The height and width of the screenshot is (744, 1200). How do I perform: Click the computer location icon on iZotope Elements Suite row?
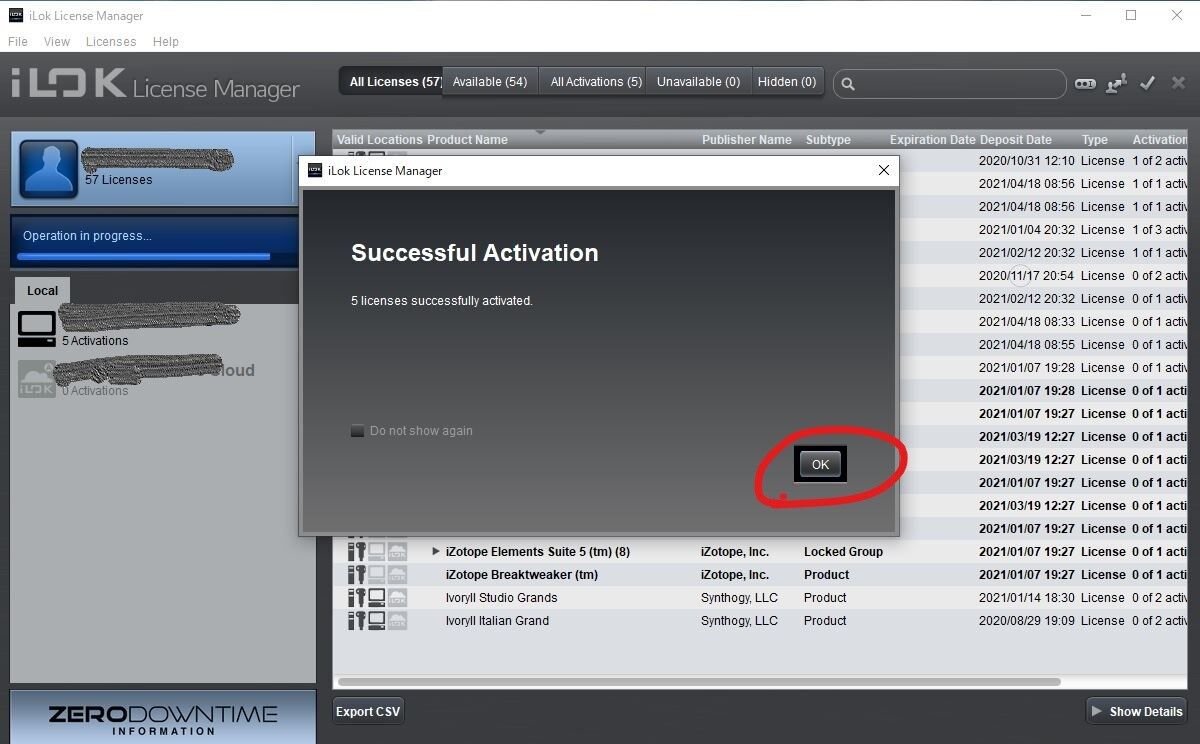(377, 552)
